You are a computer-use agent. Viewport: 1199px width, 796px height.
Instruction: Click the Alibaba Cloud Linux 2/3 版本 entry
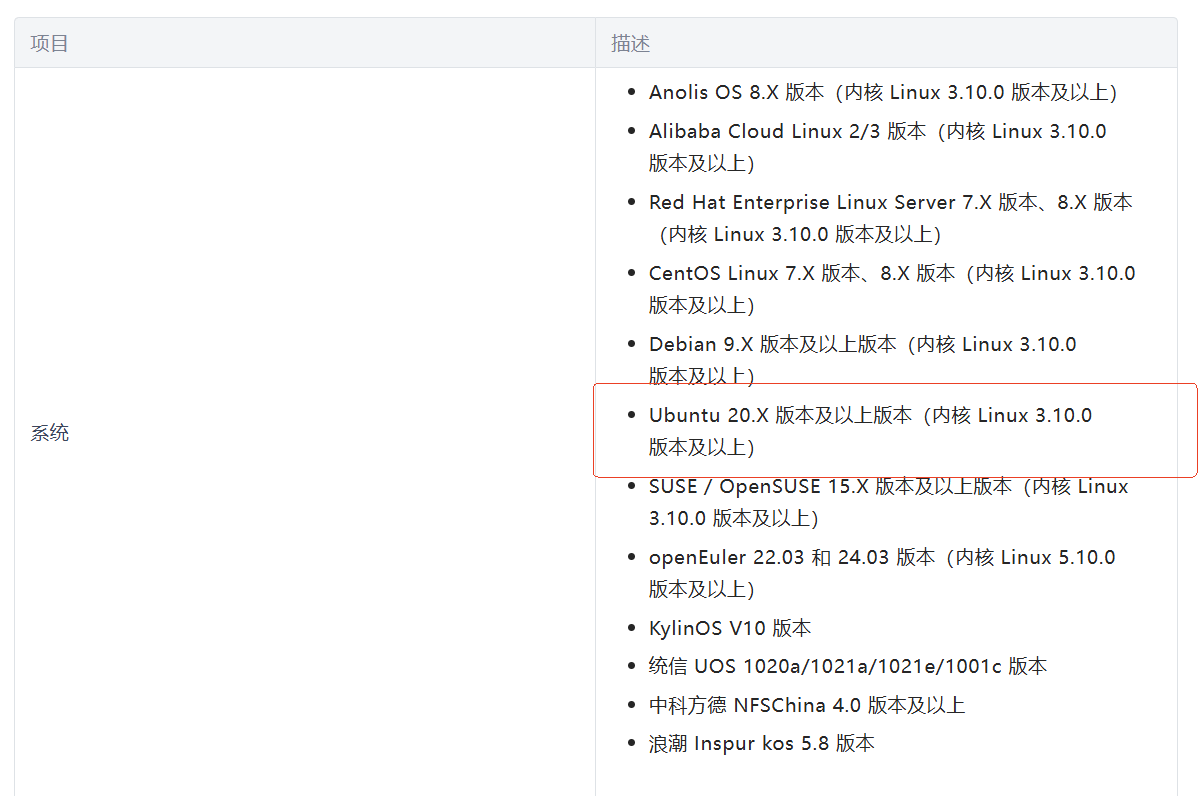pyautogui.click(x=877, y=147)
